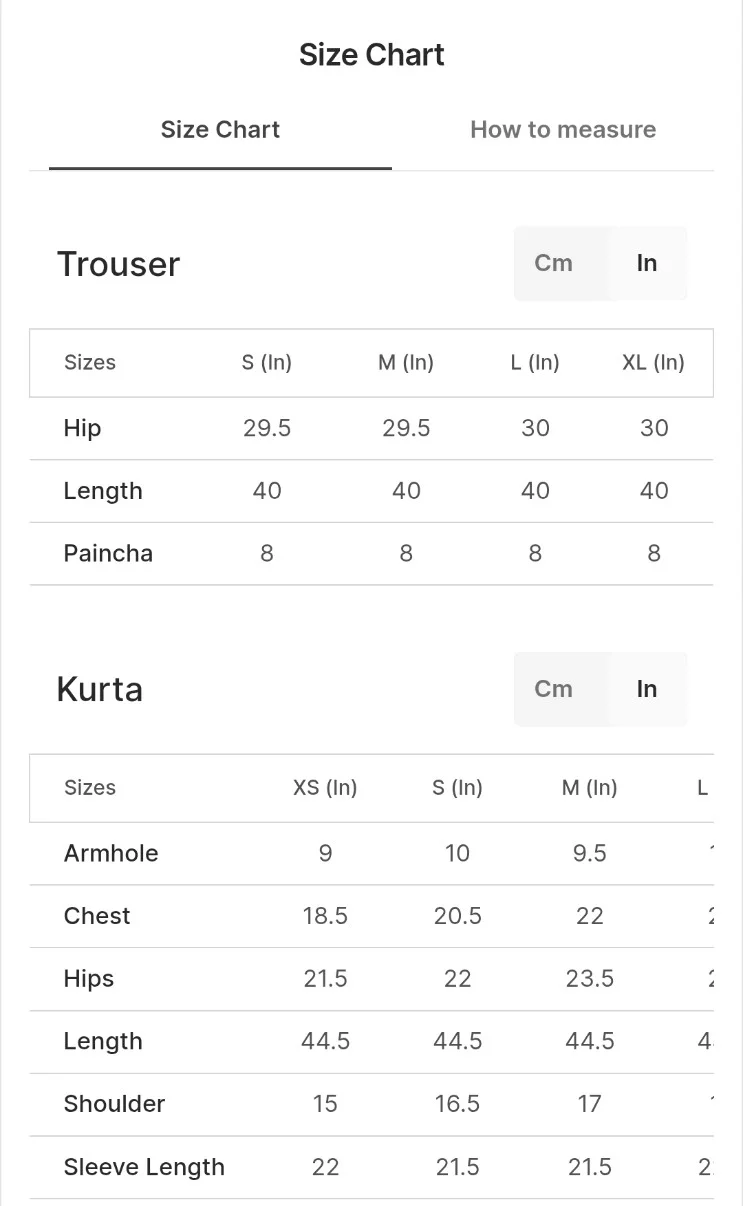Switch Kurta measurements to Cm
This screenshot has height=1206, width=743.
553,689
